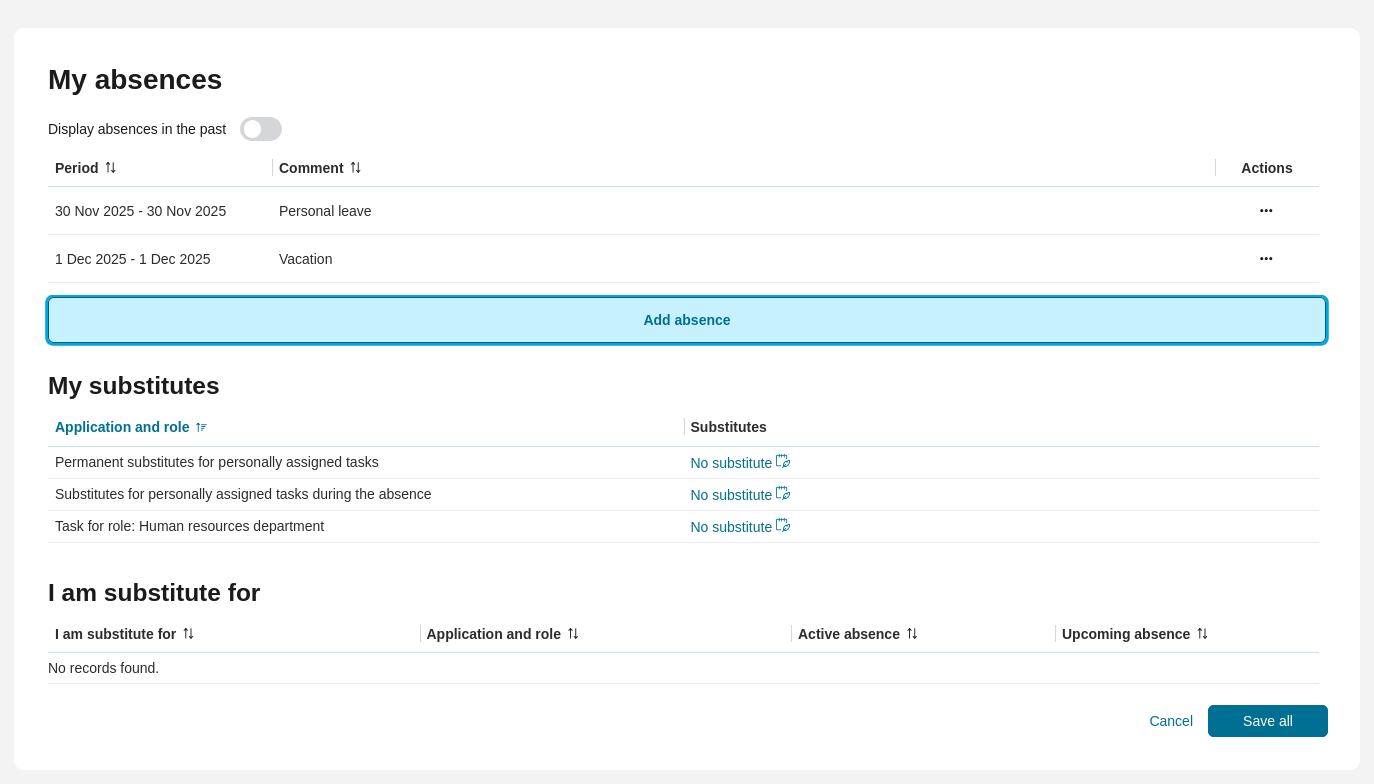This screenshot has height=784, width=1374.
Task: Sort by Application and role in My substitutes
Action: [201, 427]
